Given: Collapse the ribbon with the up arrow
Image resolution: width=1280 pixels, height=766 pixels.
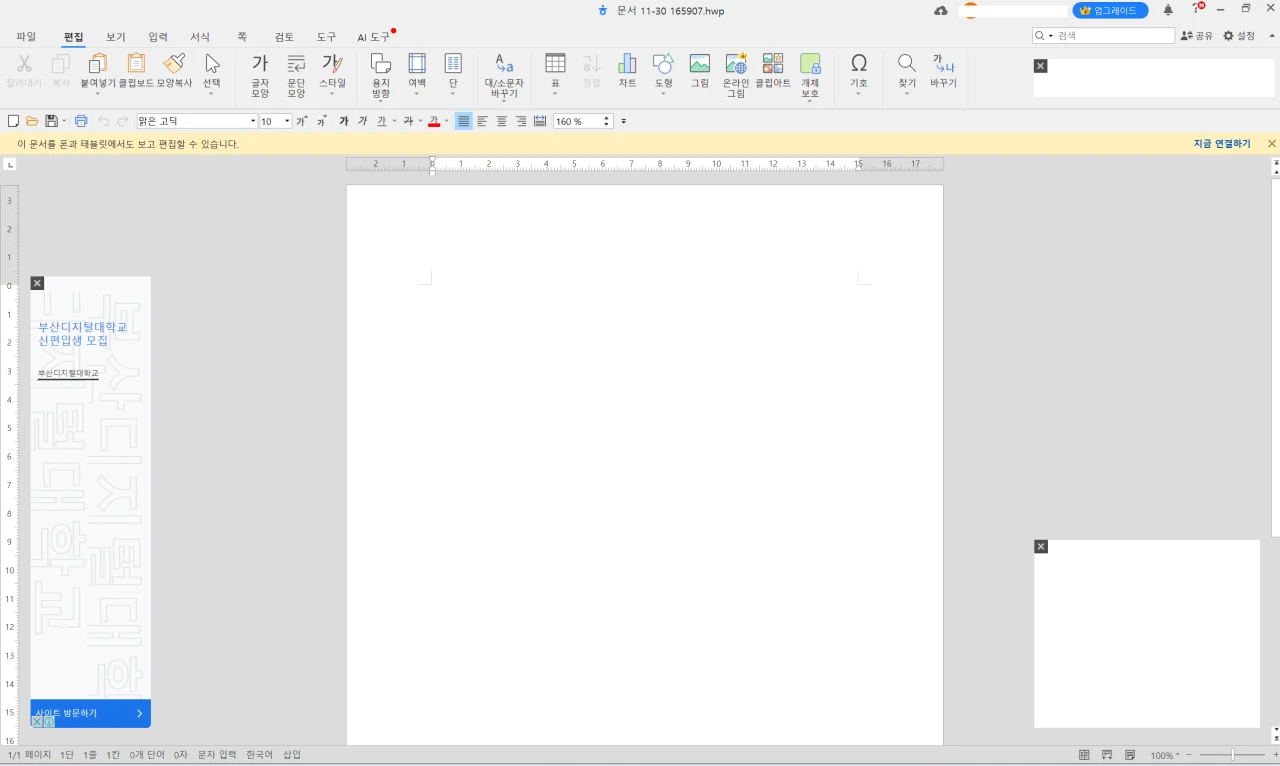Looking at the screenshot, I should [x=1272, y=36].
